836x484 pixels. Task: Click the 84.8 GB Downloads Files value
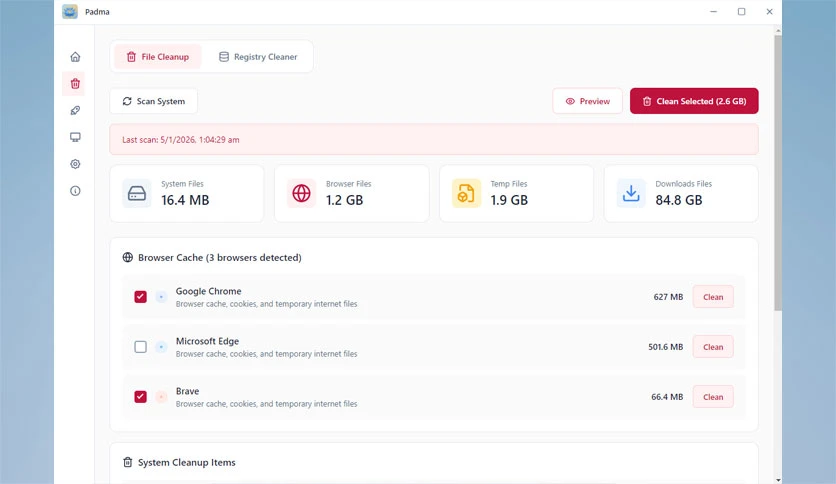pyautogui.click(x=679, y=200)
